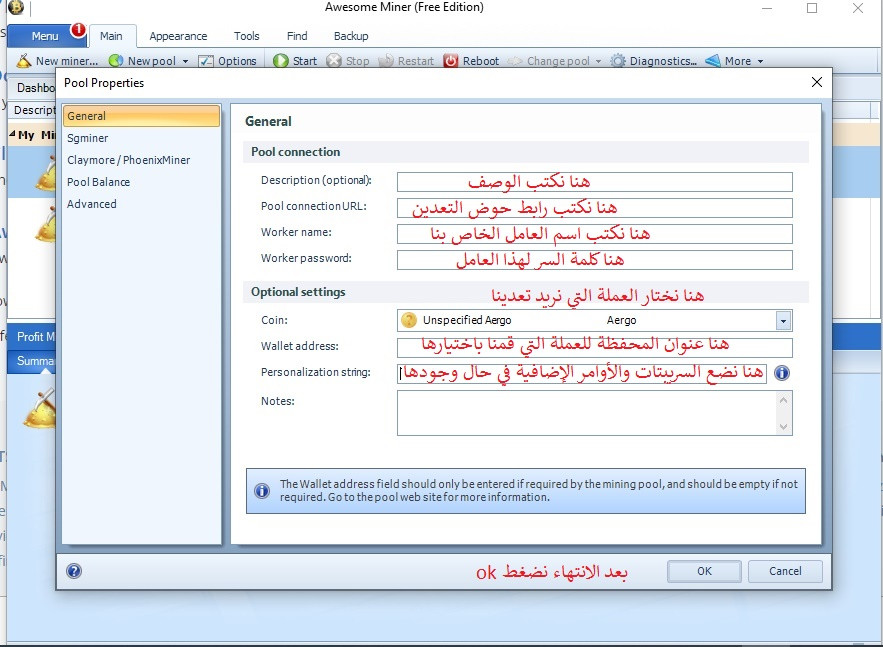
Task: Click the Change pool toolbar button
Action: (x=549, y=61)
